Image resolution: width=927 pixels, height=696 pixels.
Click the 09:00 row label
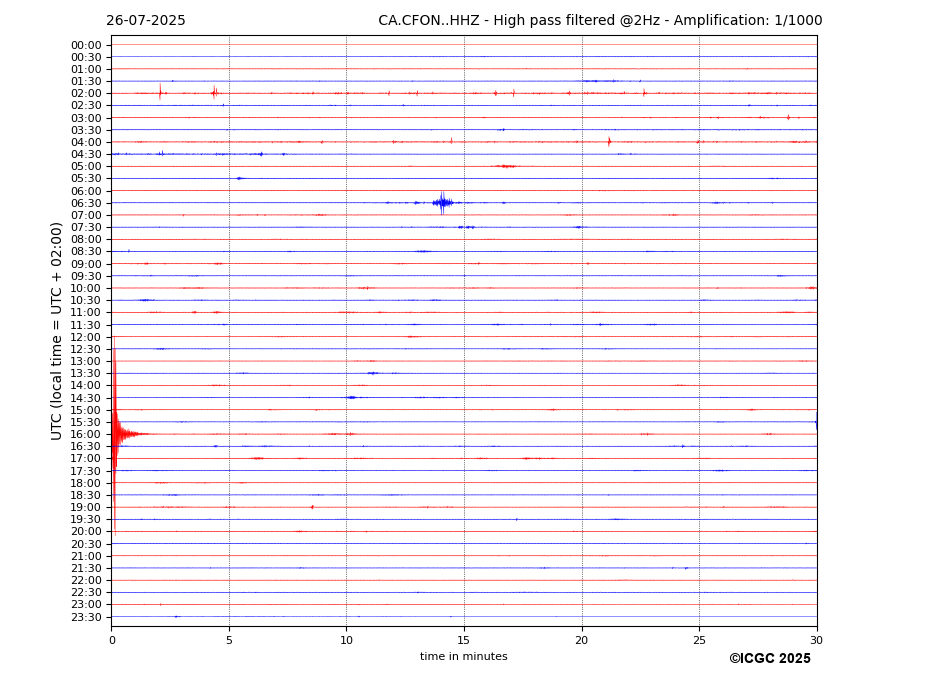[86, 264]
